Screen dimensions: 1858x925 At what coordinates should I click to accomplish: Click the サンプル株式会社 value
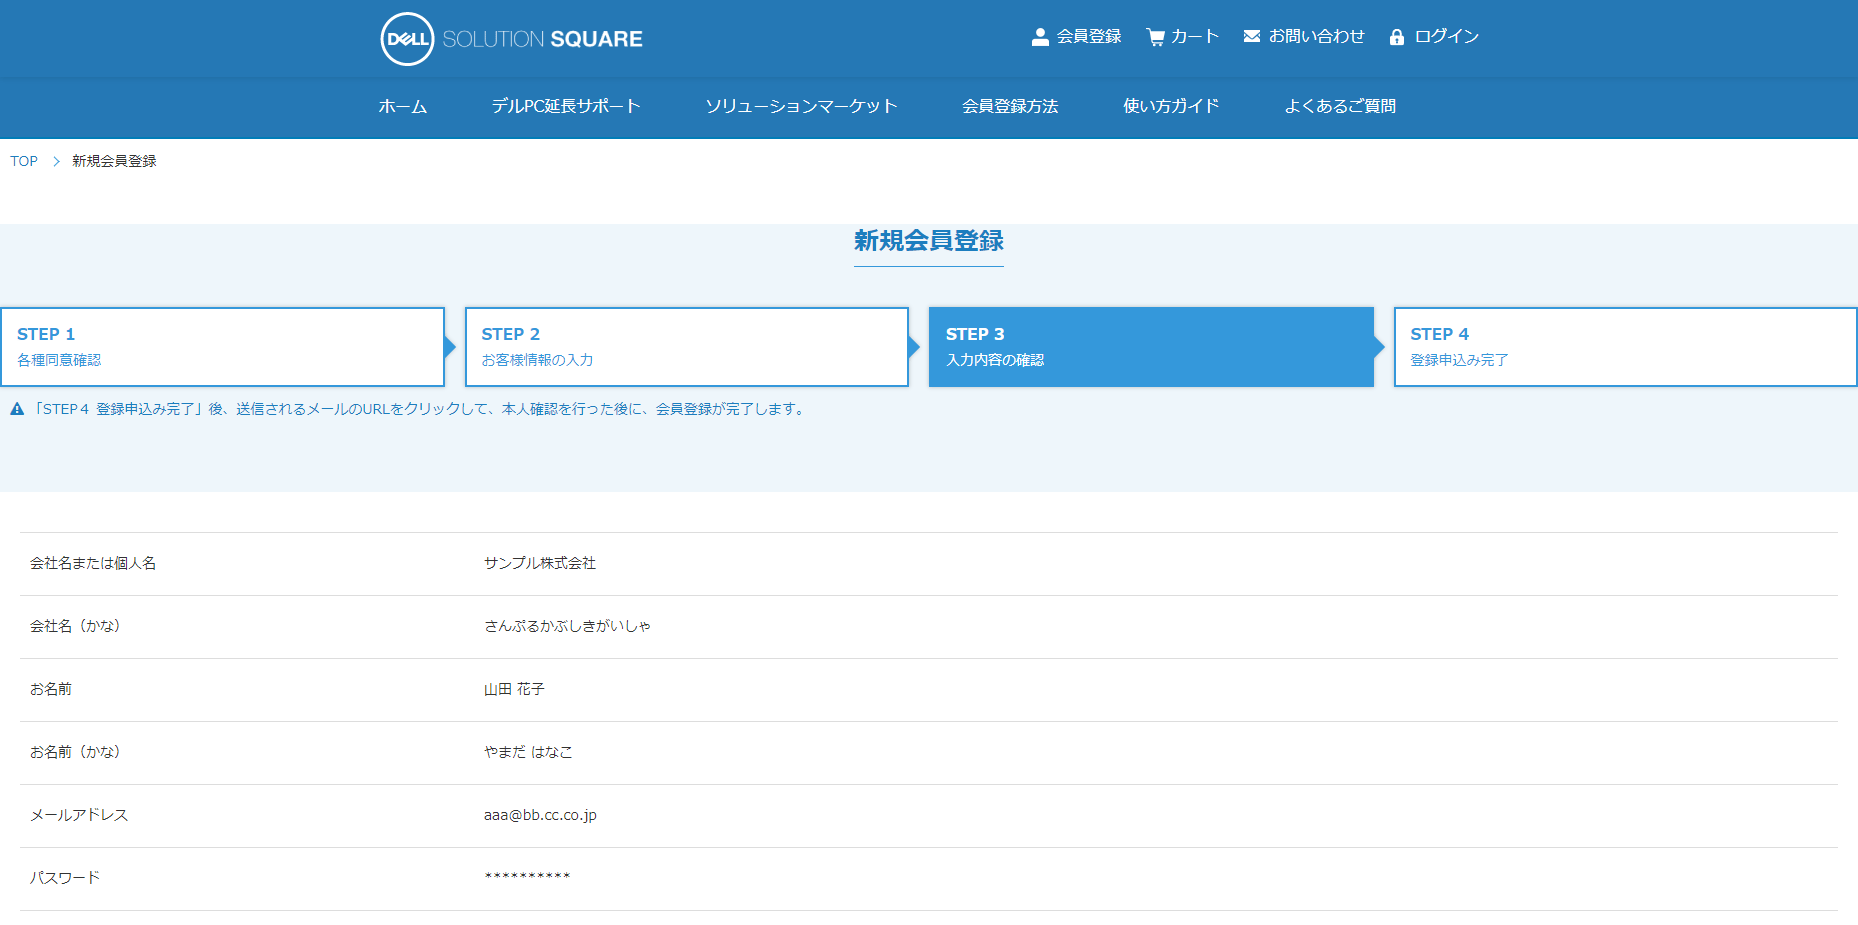pos(540,563)
